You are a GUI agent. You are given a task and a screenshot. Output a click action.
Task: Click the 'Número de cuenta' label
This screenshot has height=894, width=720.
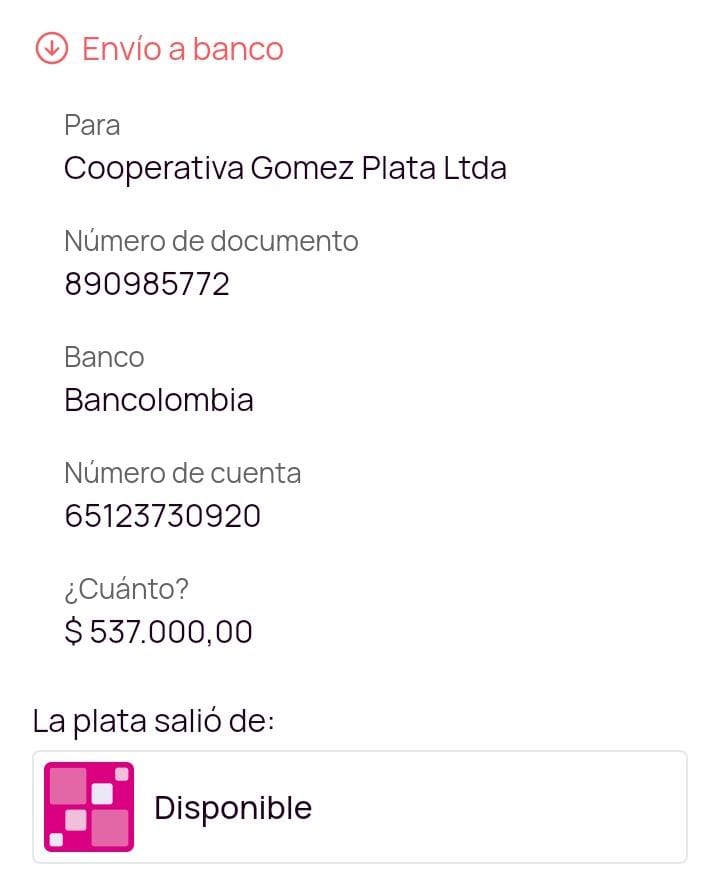(x=182, y=473)
